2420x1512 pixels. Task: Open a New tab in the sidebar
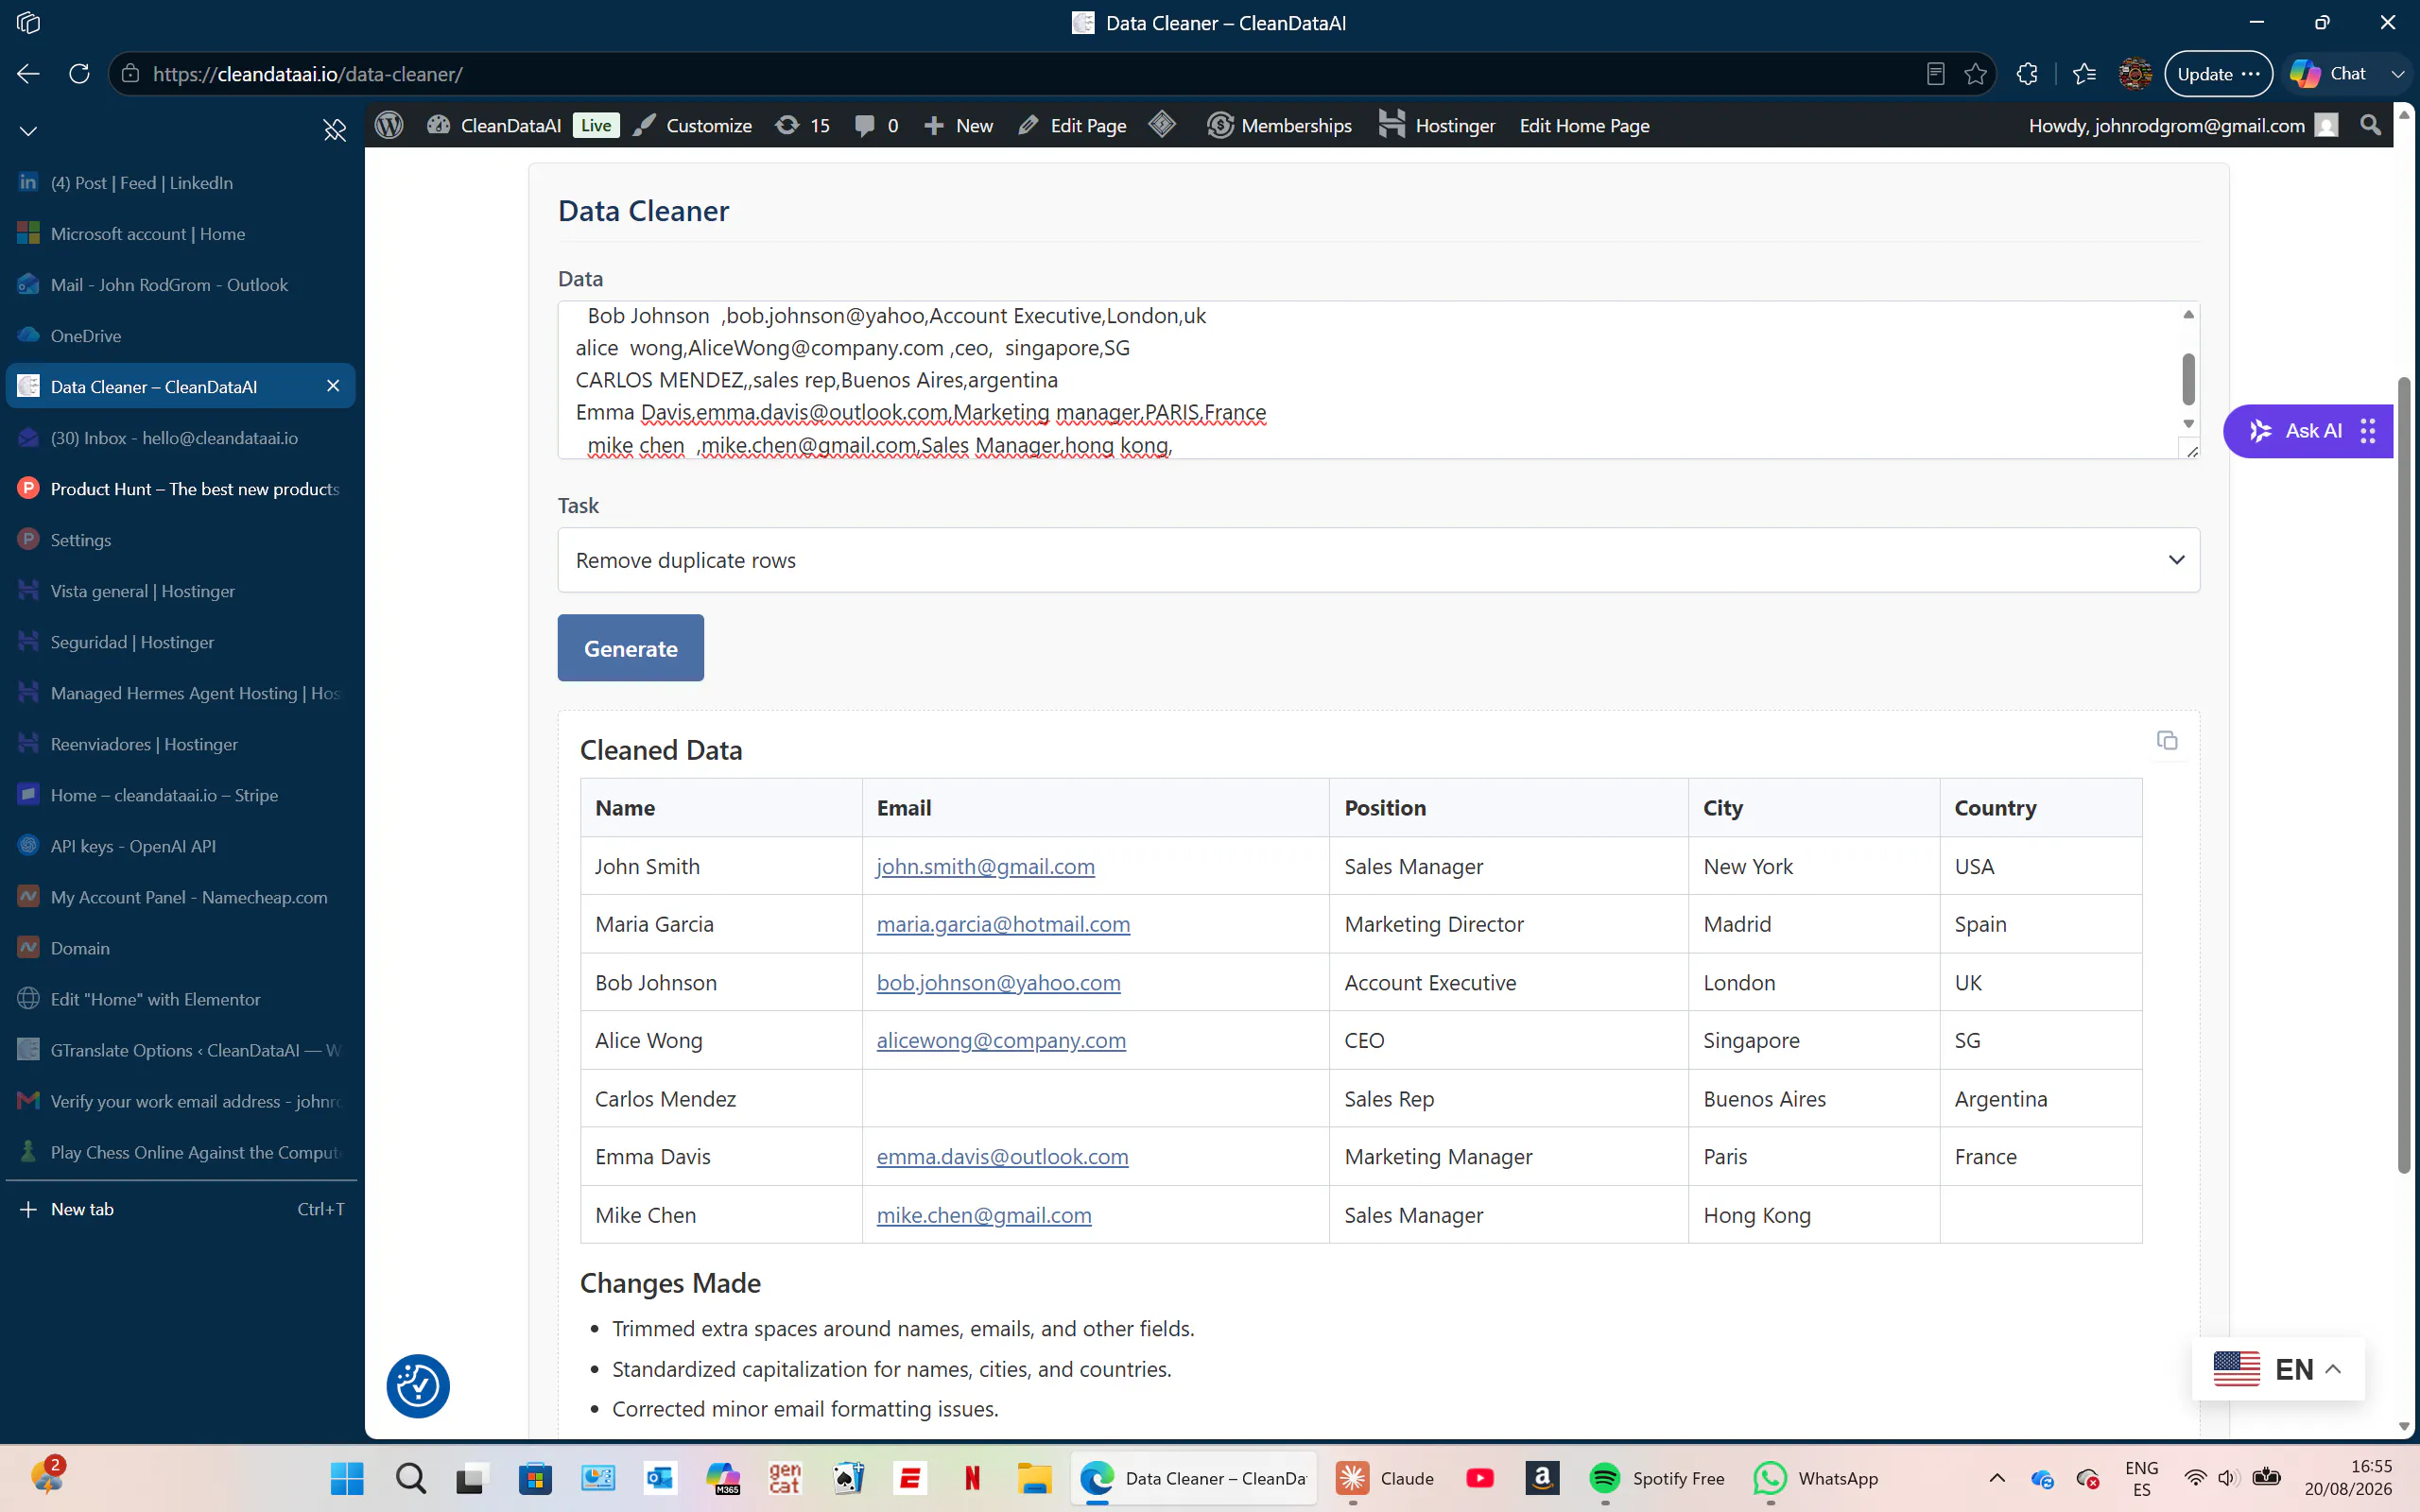click(x=180, y=1209)
